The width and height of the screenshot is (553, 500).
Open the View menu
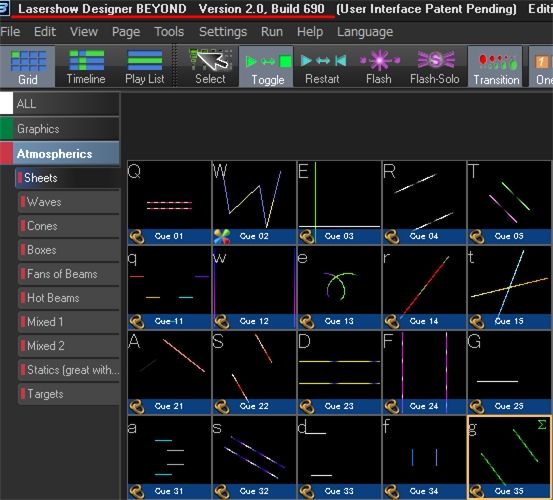click(84, 32)
